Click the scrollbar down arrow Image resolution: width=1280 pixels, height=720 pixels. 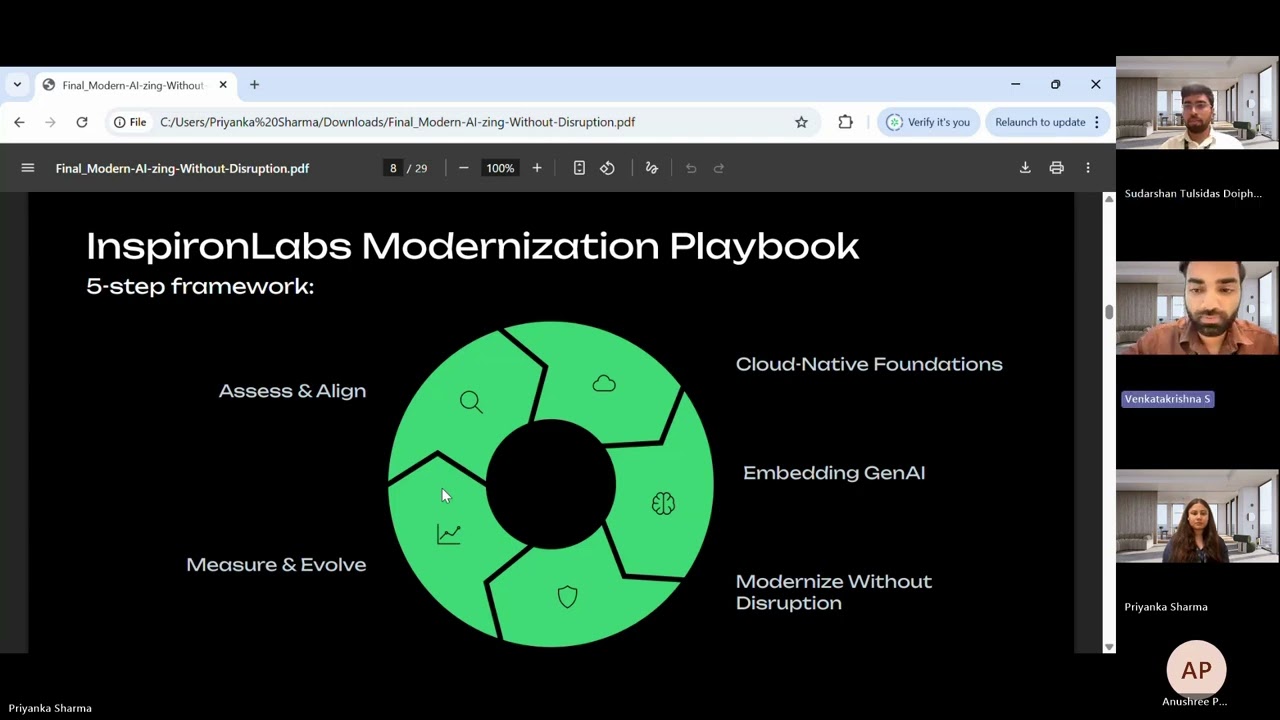pyautogui.click(x=1109, y=647)
